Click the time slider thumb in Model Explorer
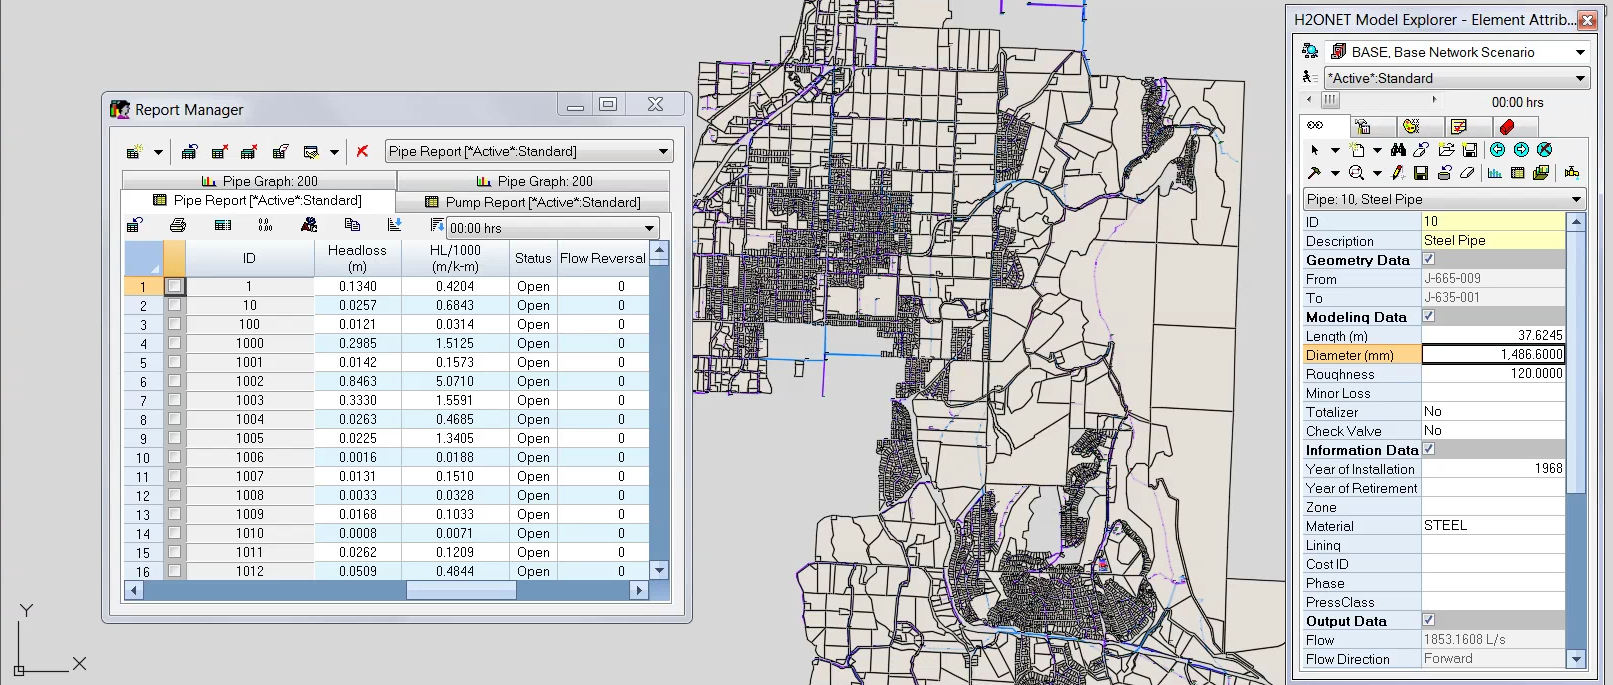 1329,100
